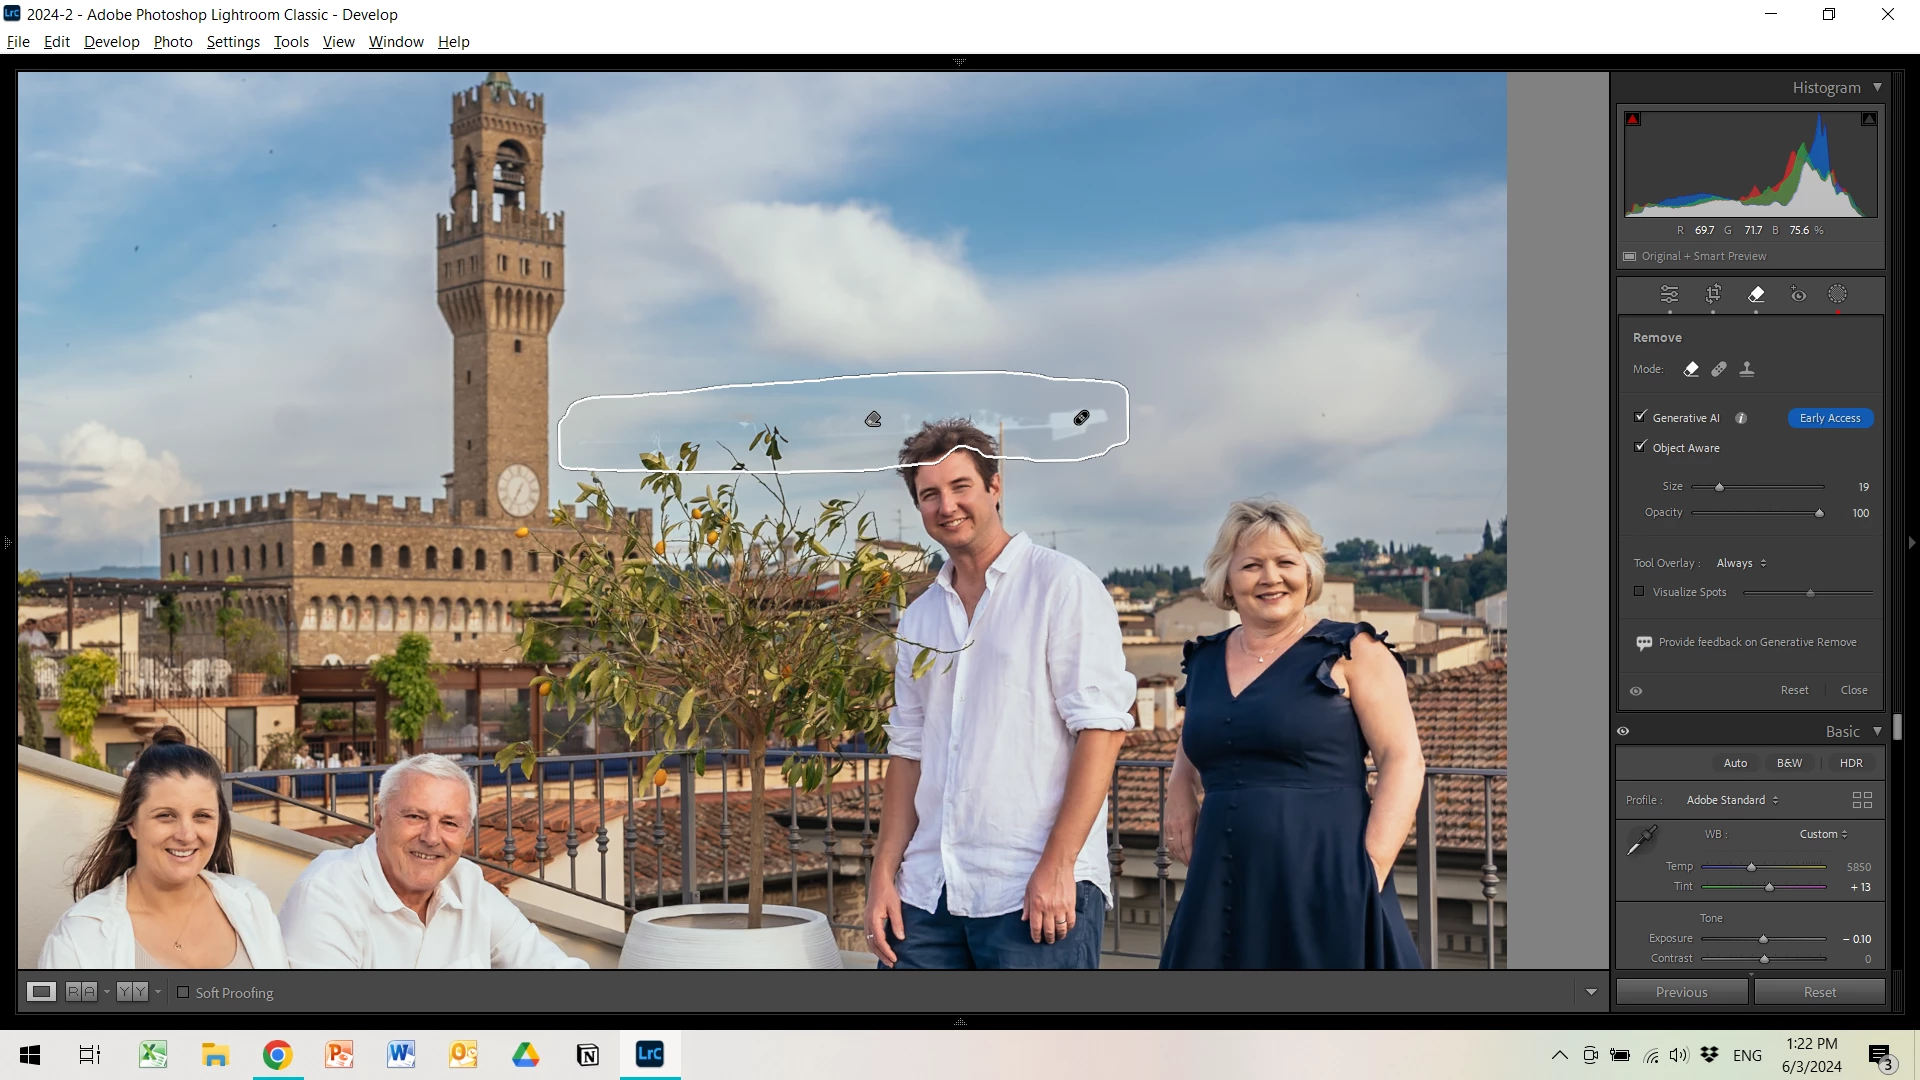The height and width of the screenshot is (1080, 1920).
Task: Switch Remove mode to Clone stamp
Action: [x=1747, y=369]
